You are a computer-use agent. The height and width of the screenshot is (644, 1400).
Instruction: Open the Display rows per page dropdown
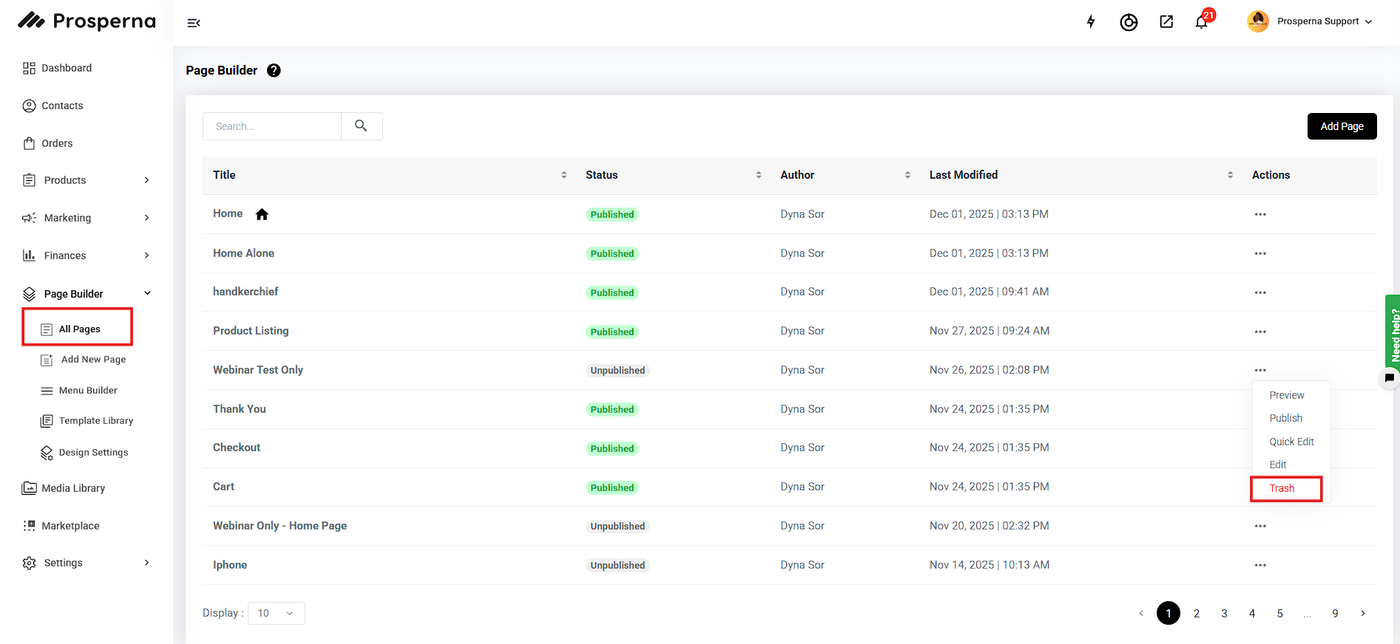276,613
